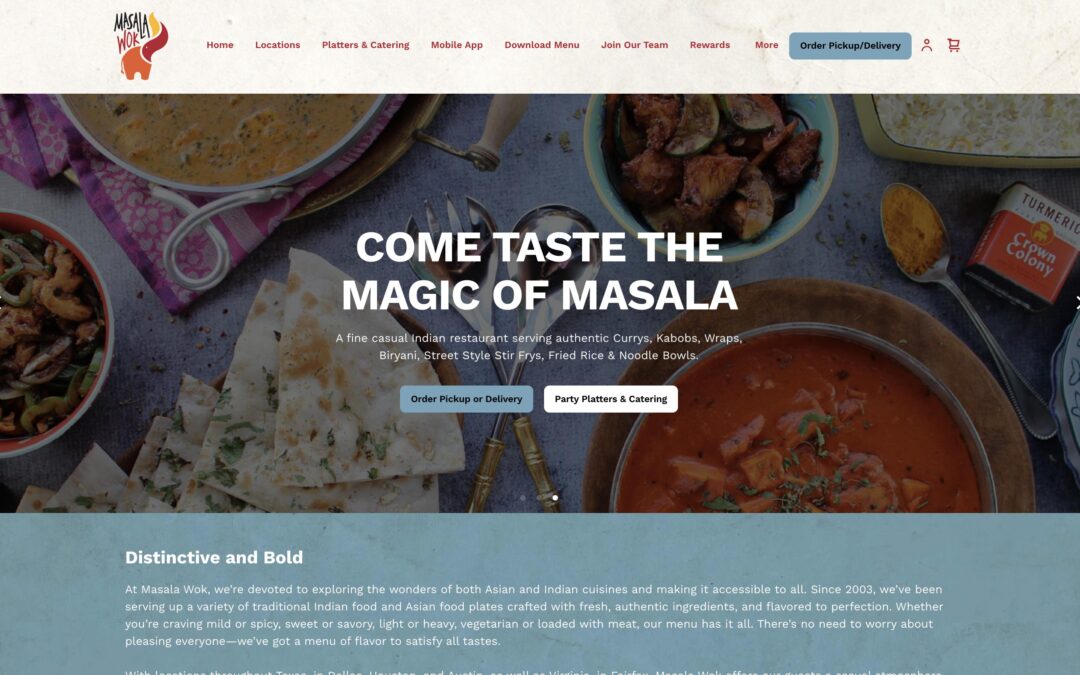The image size is (1080, 675).
Task: Open the Home nav item
Action: (220, 45)
